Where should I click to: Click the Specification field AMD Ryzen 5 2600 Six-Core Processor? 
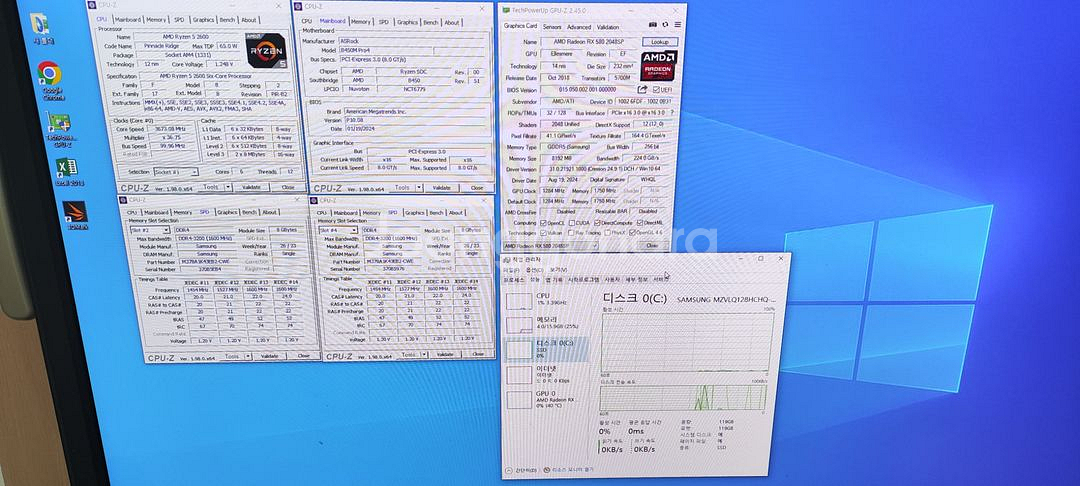215,76
